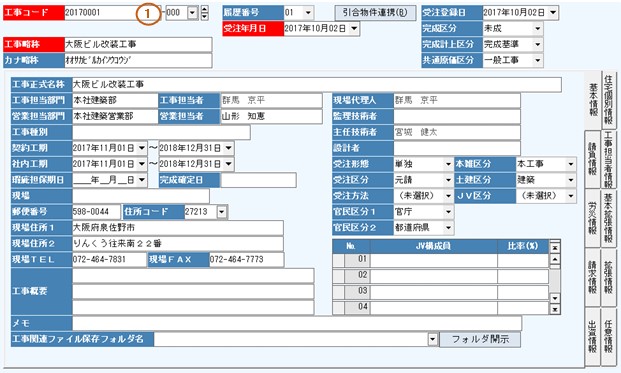The image size is (621, 373).
Task: Click the メモ input field
Action: click(x=297, y=323)
